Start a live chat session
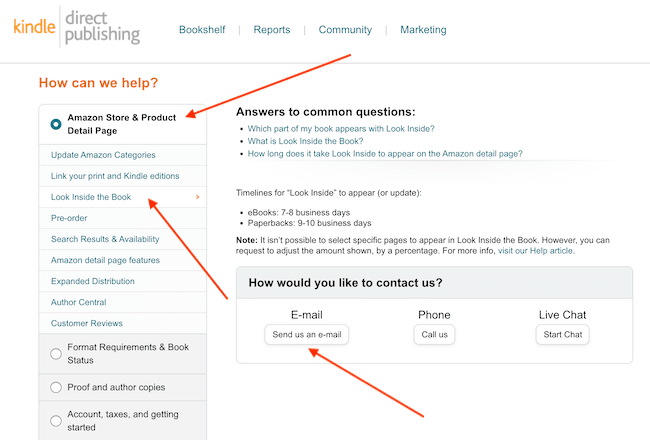The width and height of the screenshot is (650, 440). coord(560,334)
